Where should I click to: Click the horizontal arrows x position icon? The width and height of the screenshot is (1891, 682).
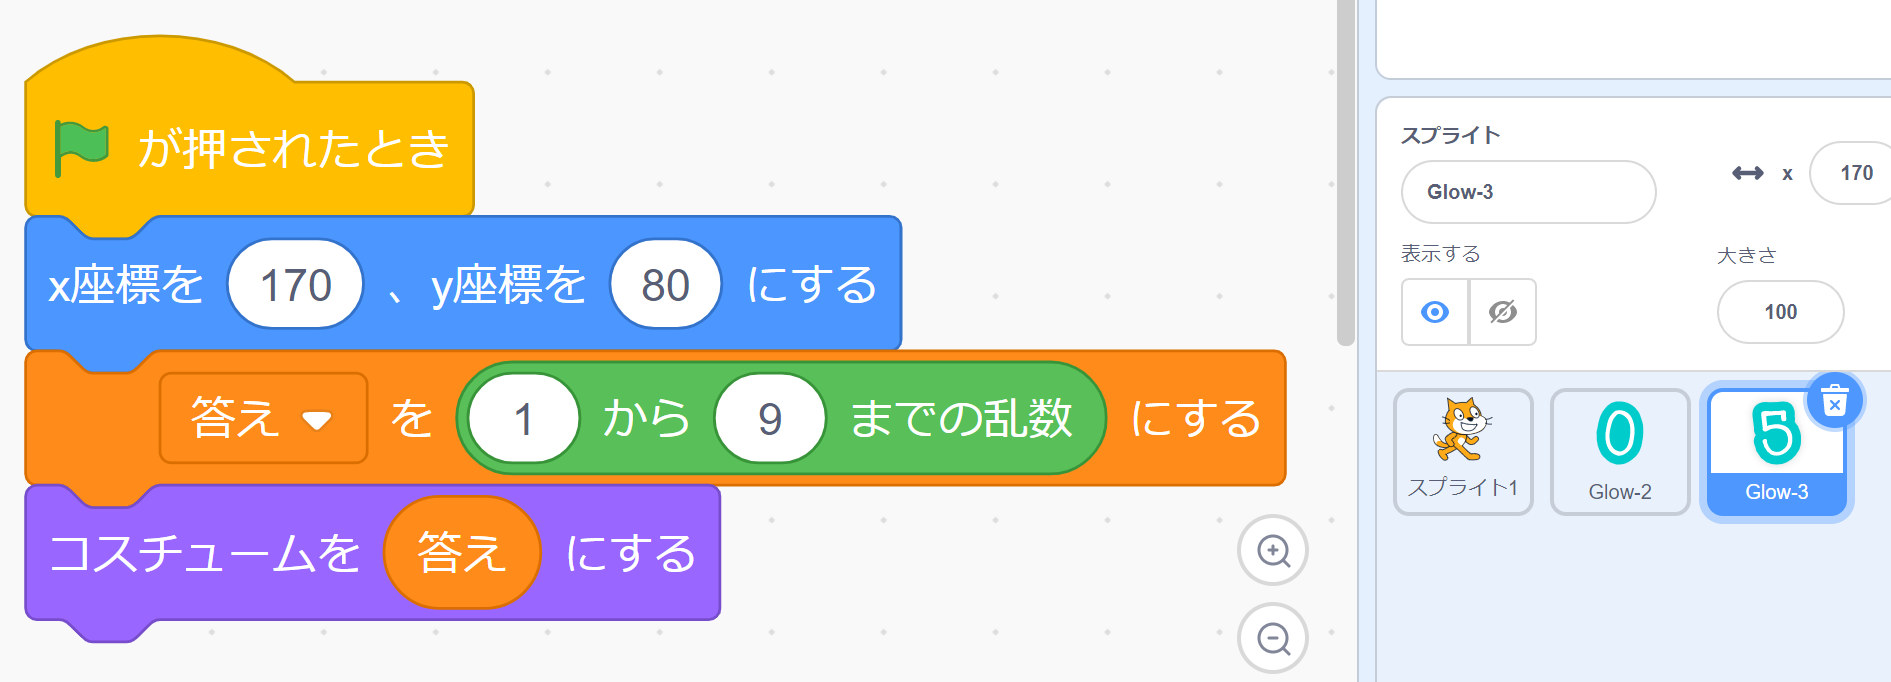[x=1747, y=173]
